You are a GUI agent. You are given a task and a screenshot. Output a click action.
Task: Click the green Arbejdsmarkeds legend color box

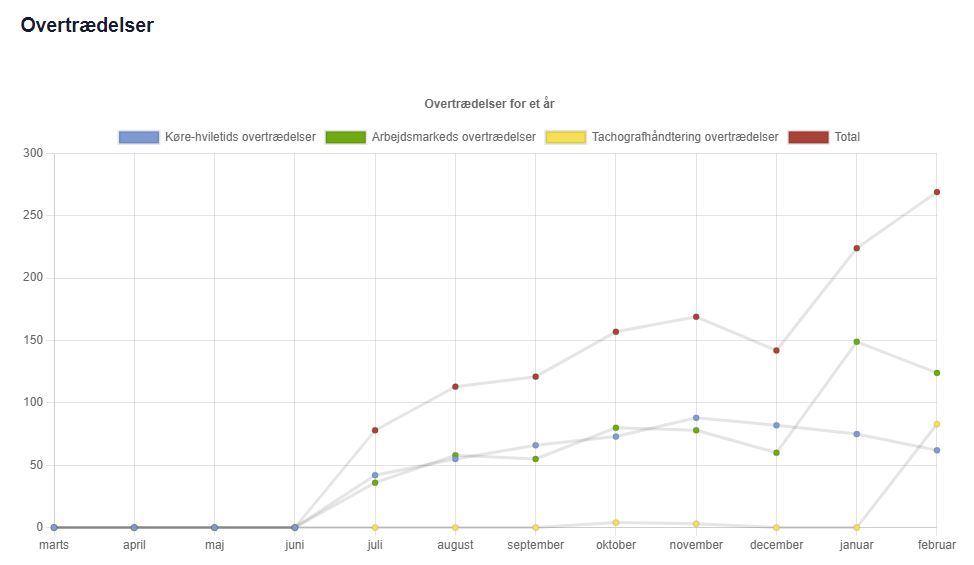pyautogui.click(x=345, y=137)
